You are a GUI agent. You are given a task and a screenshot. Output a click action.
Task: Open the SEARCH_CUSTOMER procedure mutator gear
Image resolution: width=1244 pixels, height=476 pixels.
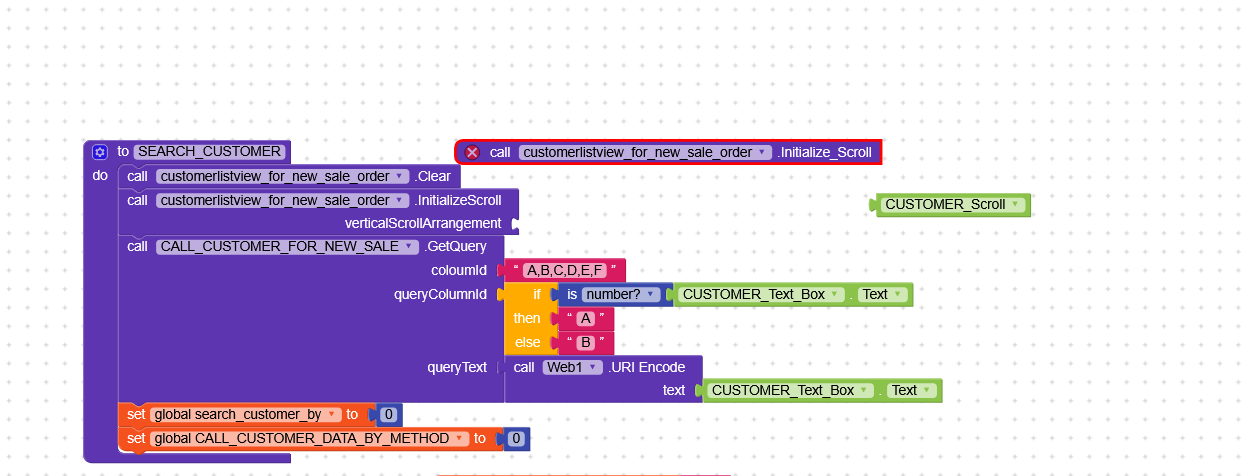pos(99,152)
